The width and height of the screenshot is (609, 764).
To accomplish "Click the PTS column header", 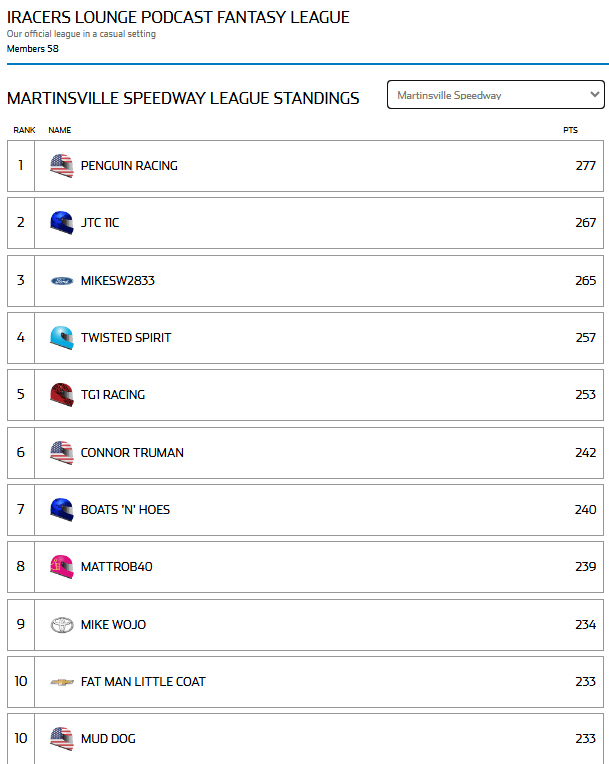I will tap(570, 130).
